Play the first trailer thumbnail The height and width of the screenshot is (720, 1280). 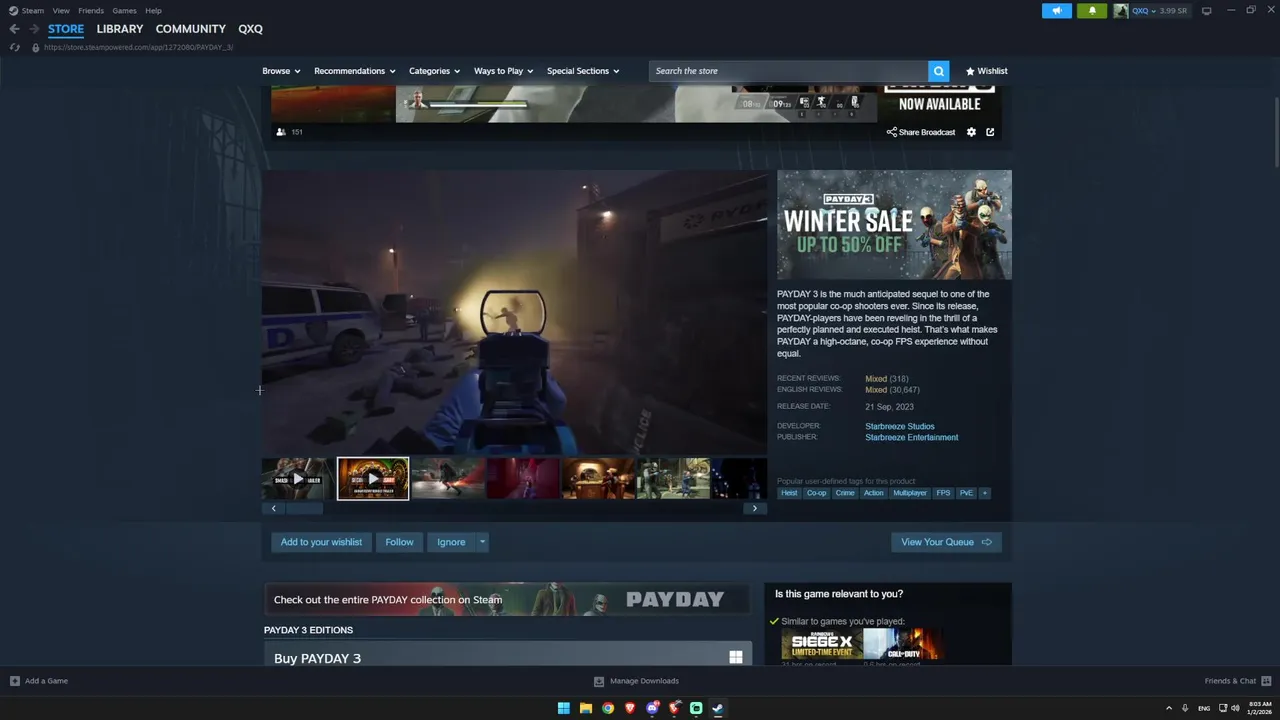click(298, 479)
